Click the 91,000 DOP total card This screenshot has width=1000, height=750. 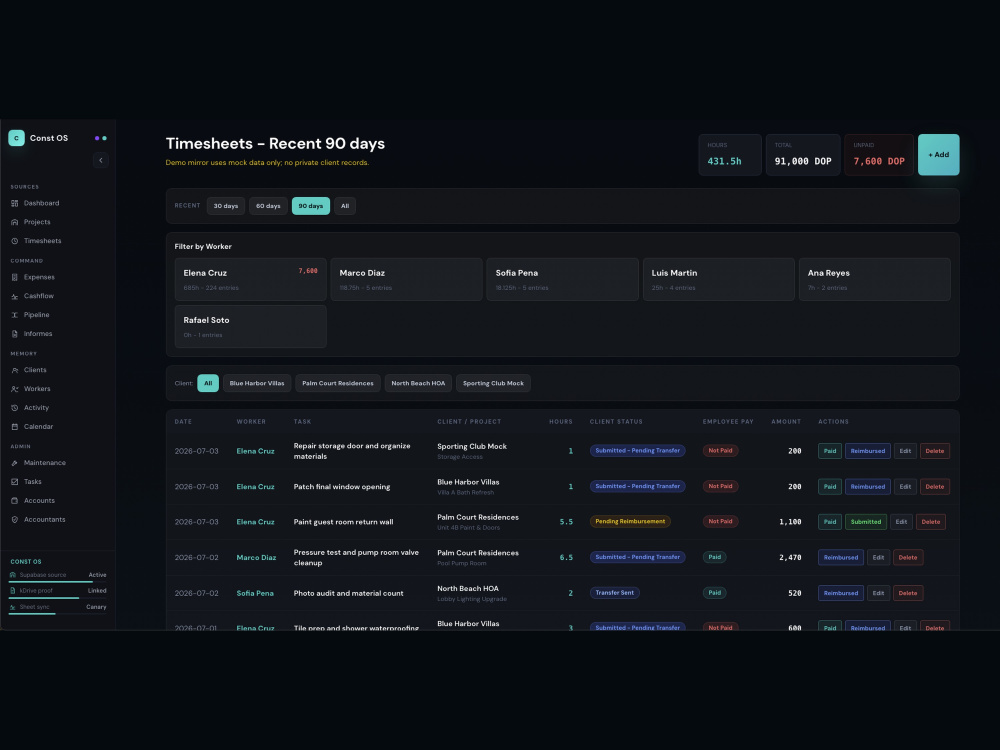(x=803, y=154)
